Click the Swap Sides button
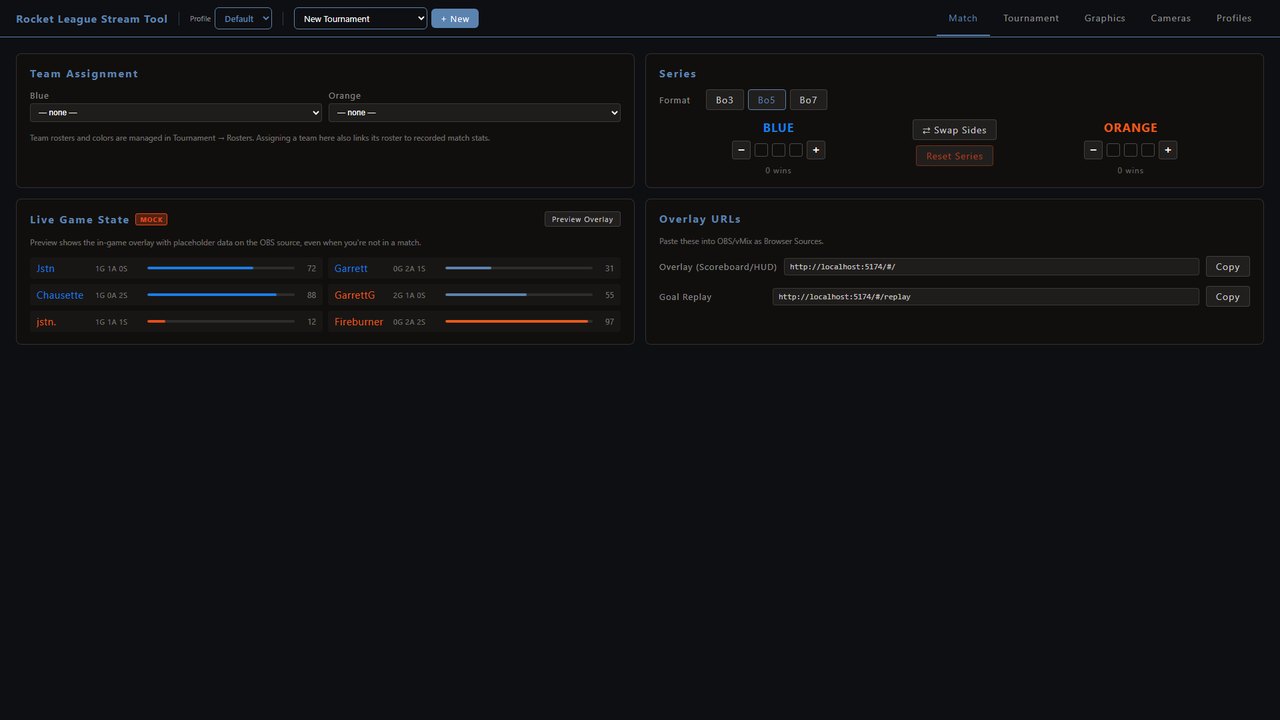The height and width of the screenshot is (720, 1280). (955, 130)
